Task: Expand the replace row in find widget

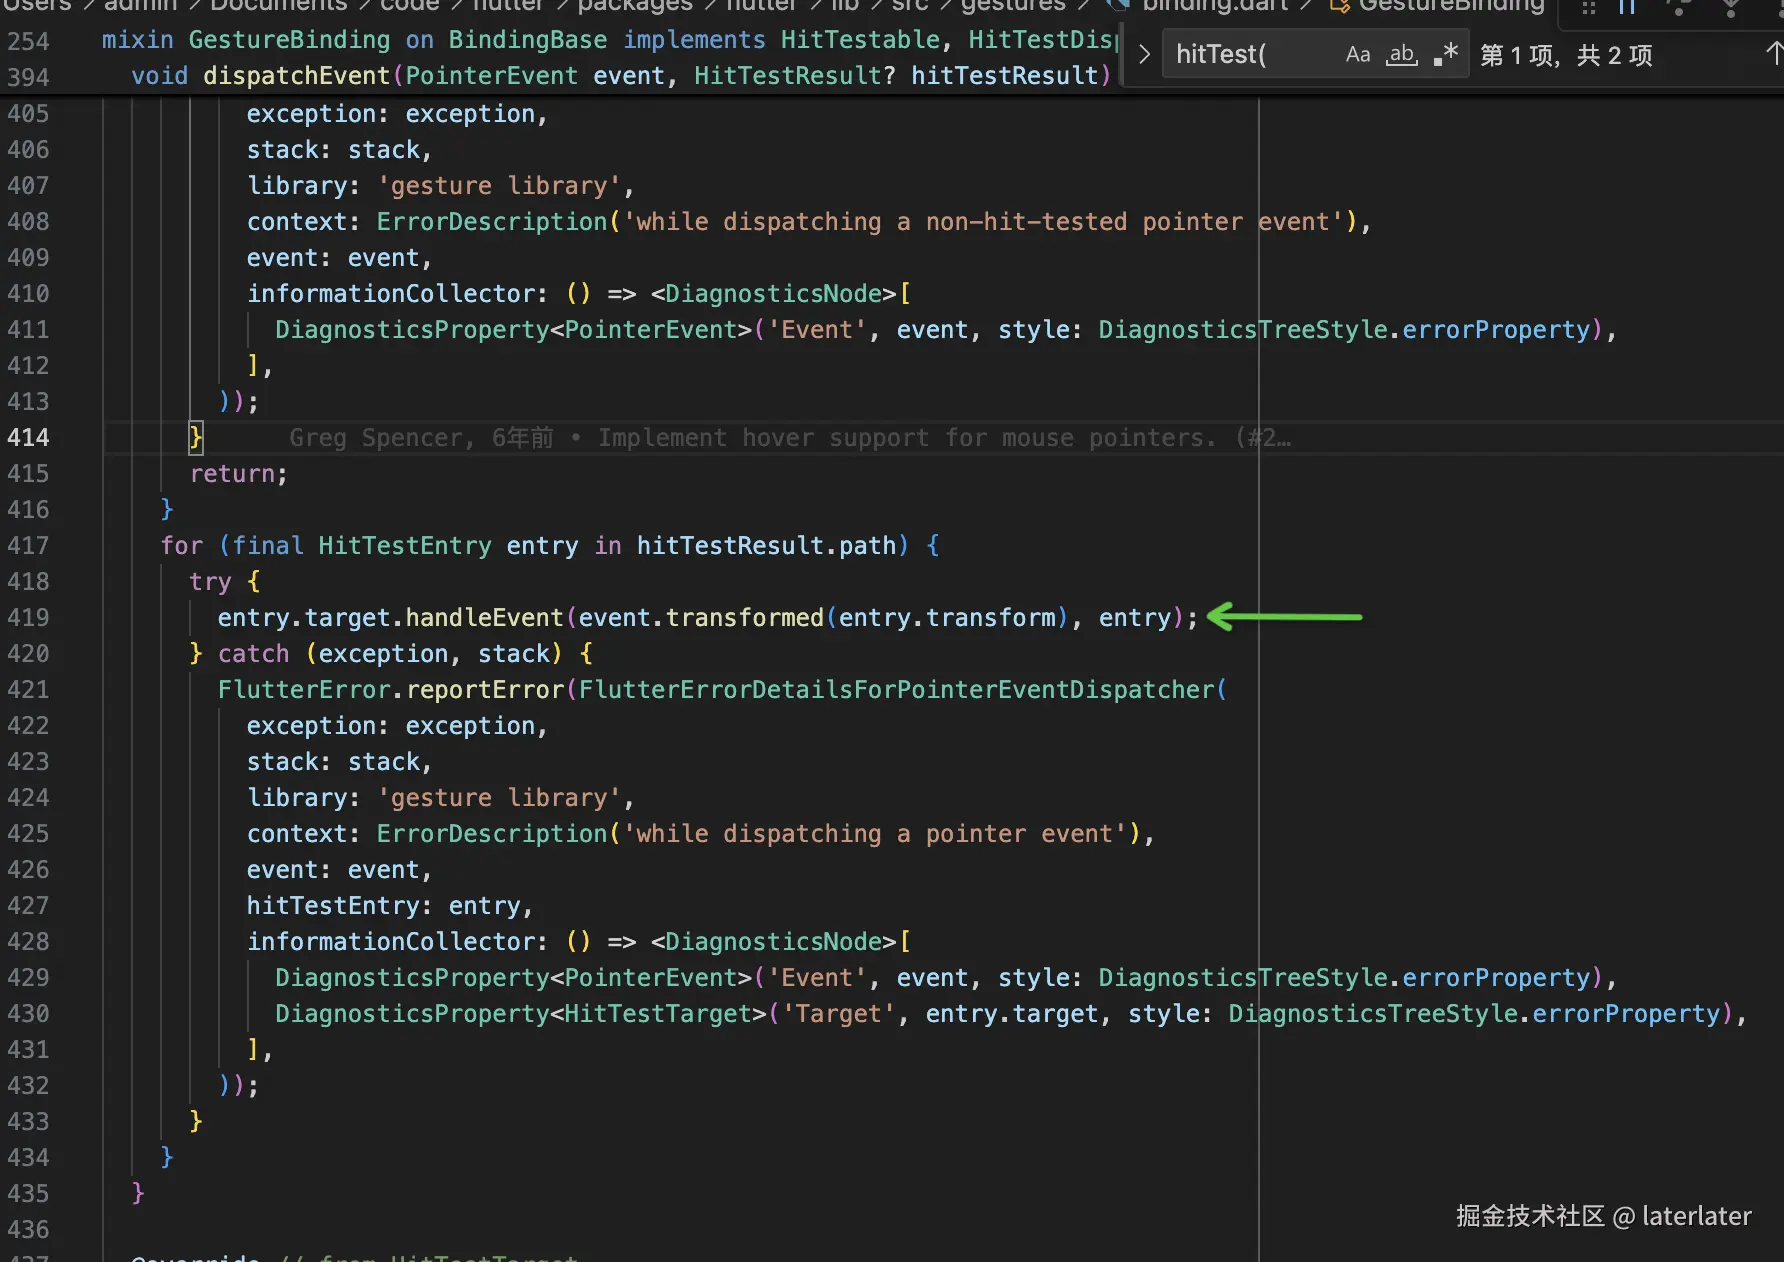Action: pos(1144,55)
